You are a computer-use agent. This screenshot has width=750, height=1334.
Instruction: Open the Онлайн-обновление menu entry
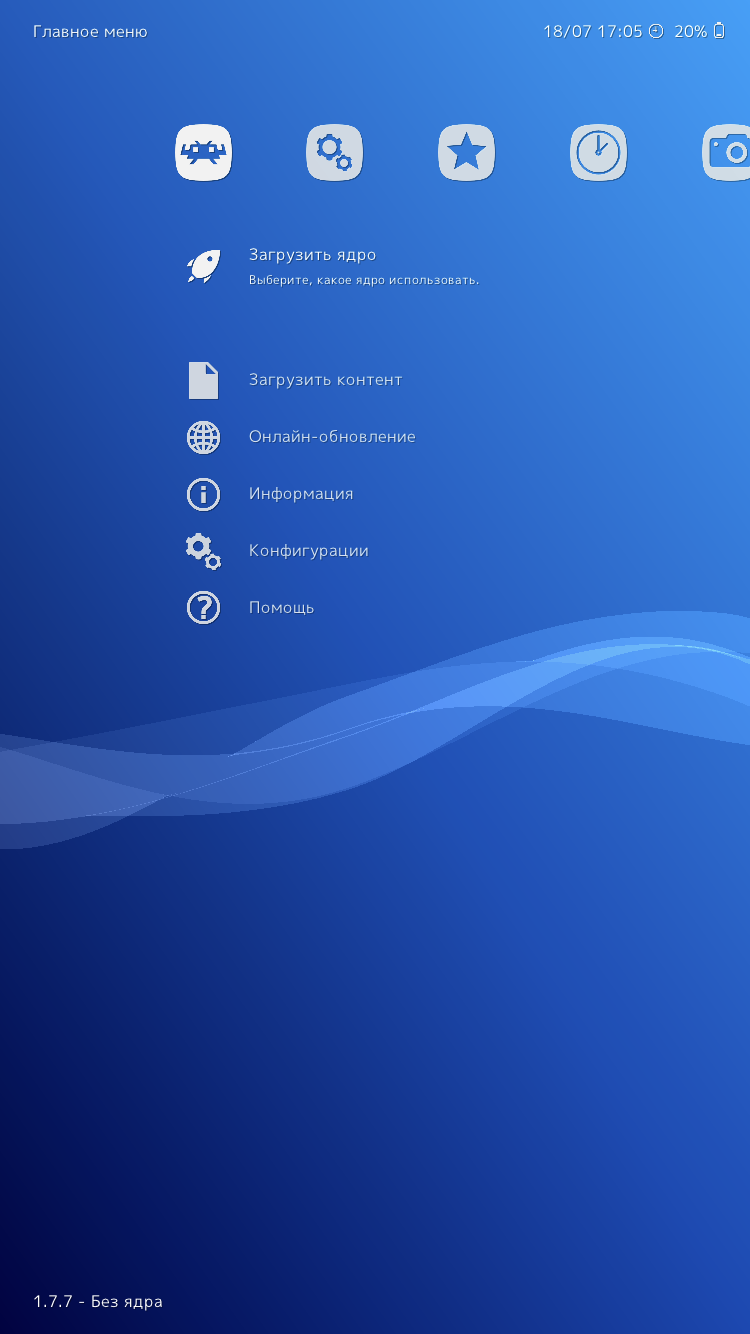pyautogui.click(x=332, y=437)
